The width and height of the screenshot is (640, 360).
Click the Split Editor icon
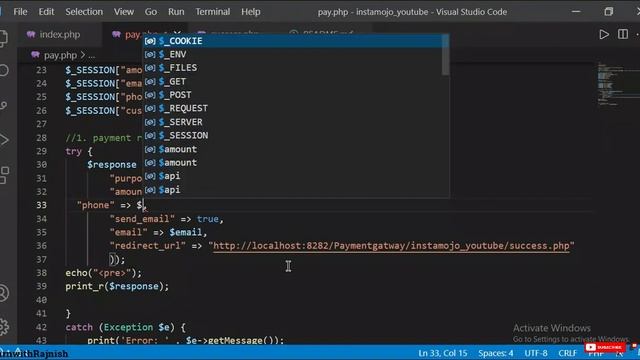coord(623,34)
